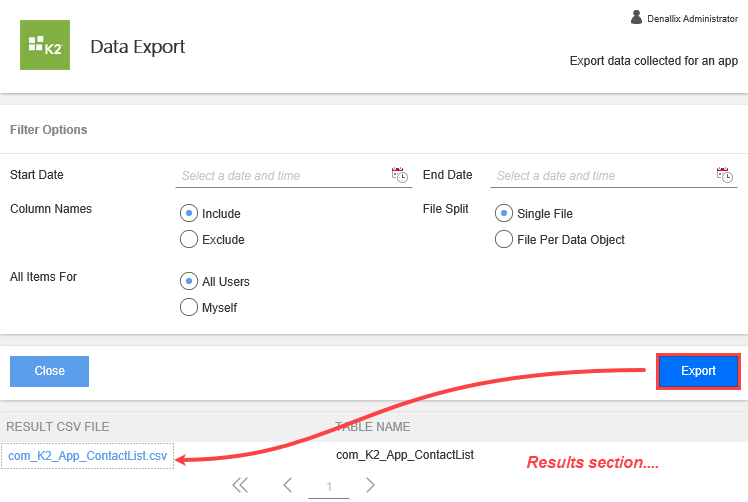Open the End Date calendar picker icon
Image resolution: width=748 pixels, height=502 pixels.
click(x=724, y=175)
